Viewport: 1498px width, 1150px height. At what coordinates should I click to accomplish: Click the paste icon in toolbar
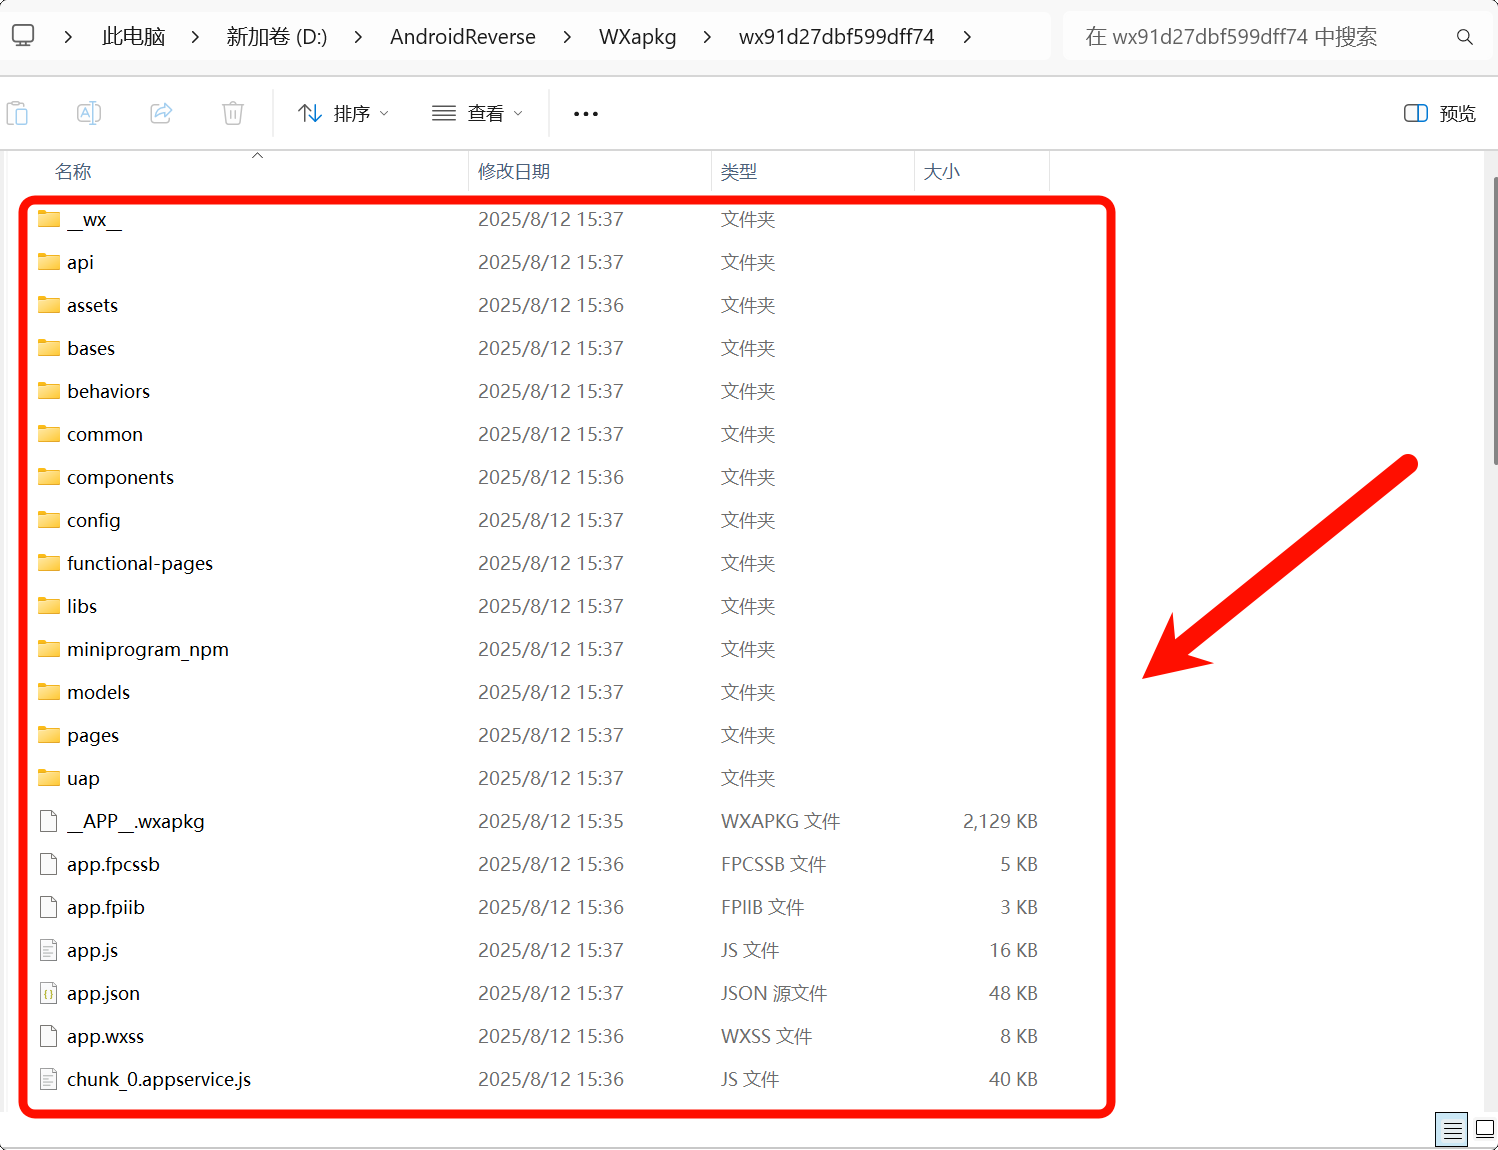coord(18,113)
